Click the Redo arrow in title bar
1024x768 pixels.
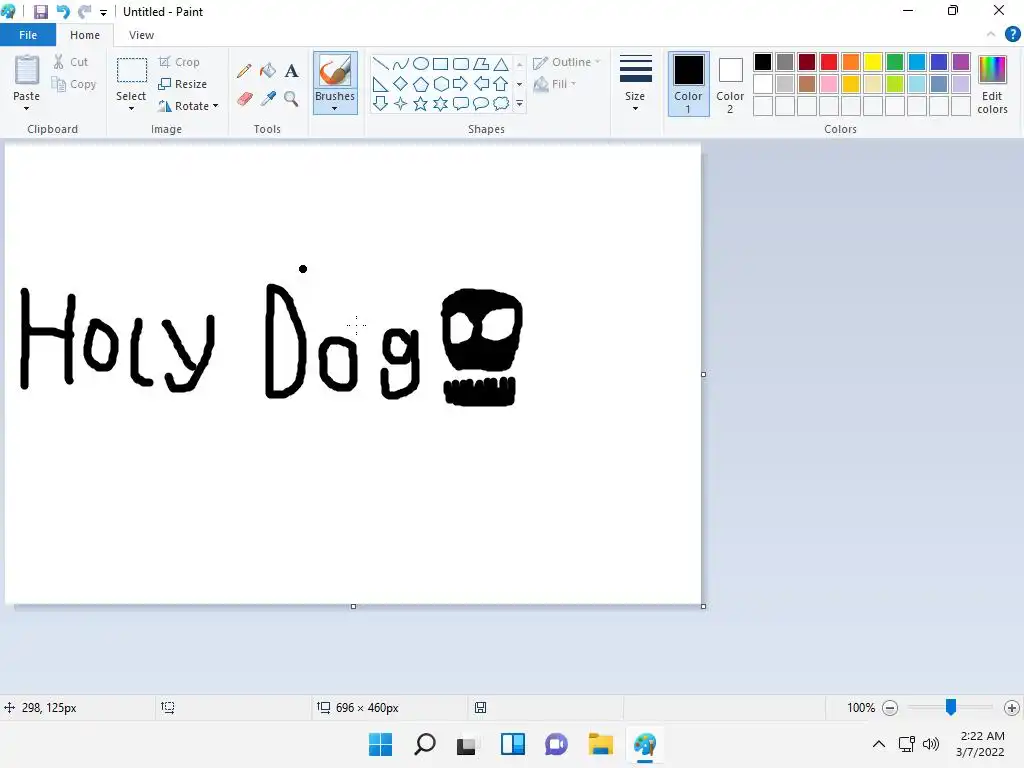pyautogui.click(x=85, y=12)
